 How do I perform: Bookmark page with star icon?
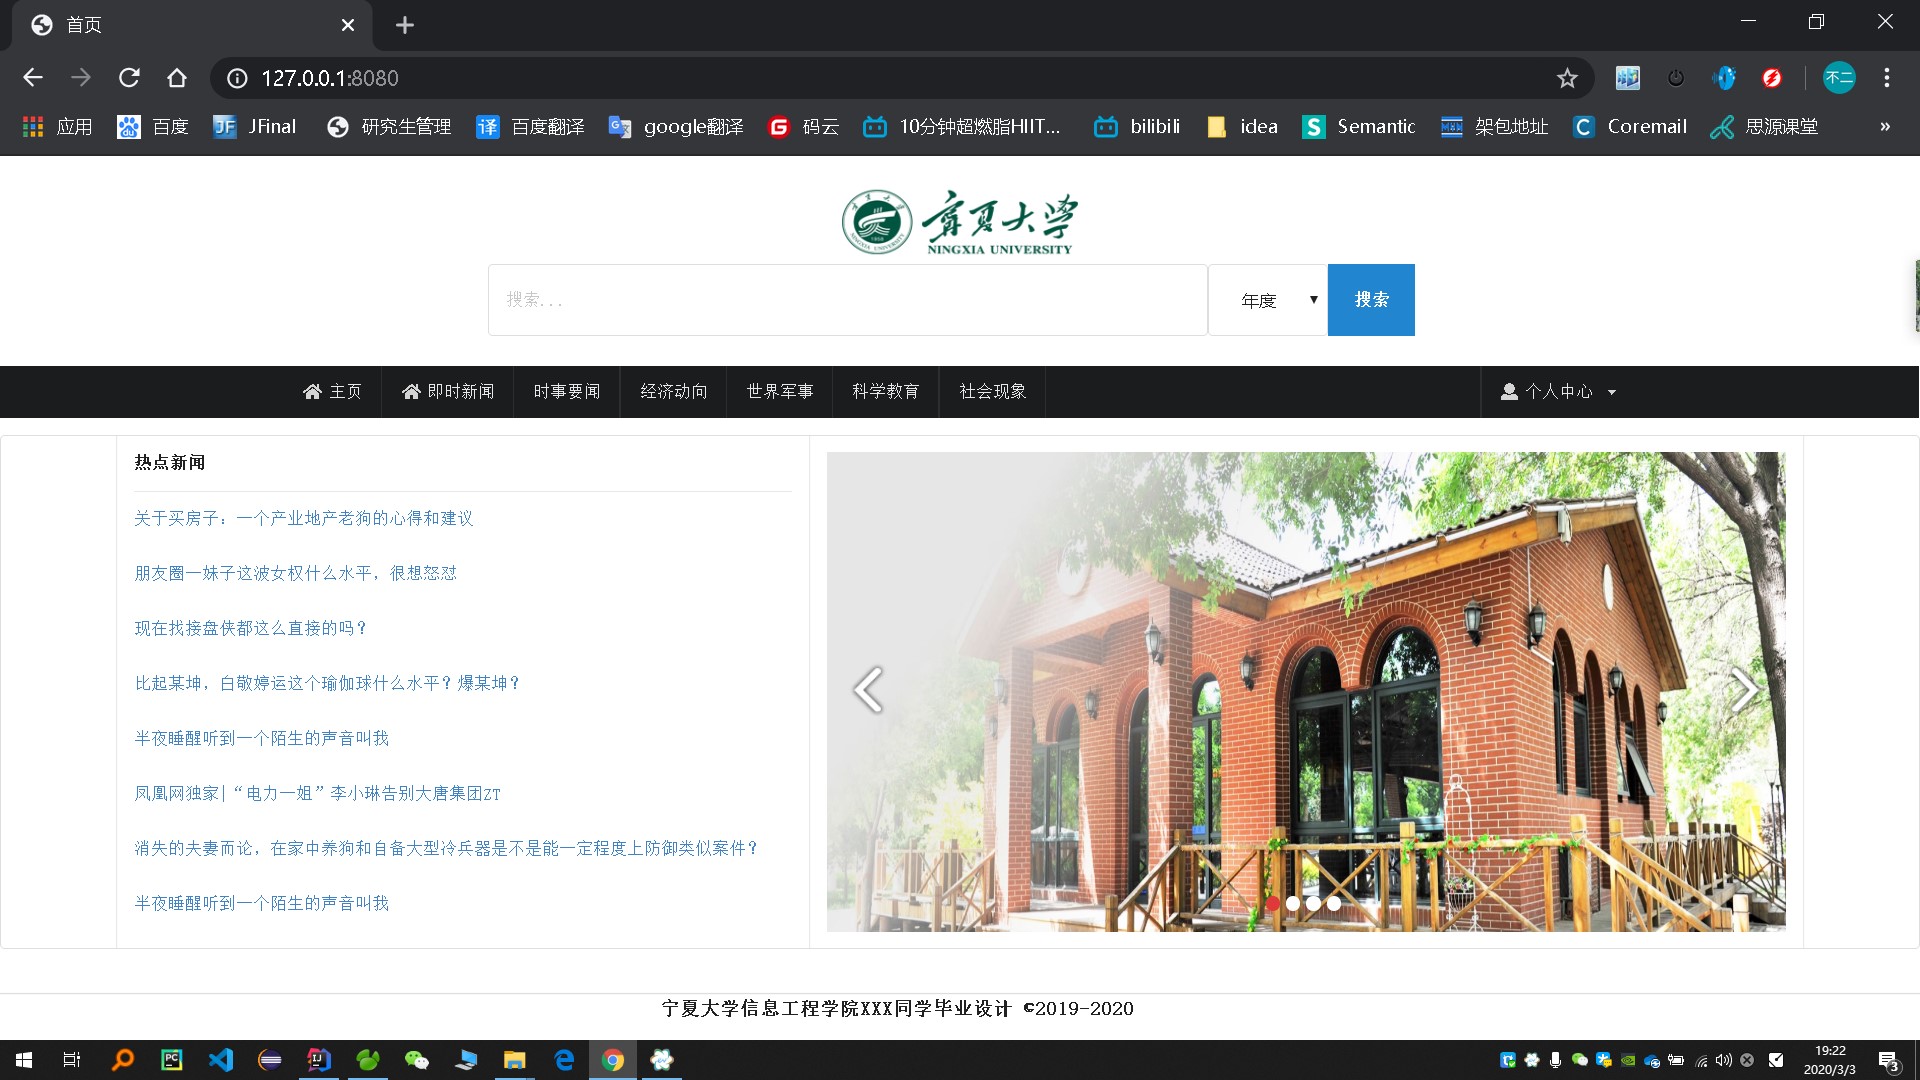(1567, 78)
